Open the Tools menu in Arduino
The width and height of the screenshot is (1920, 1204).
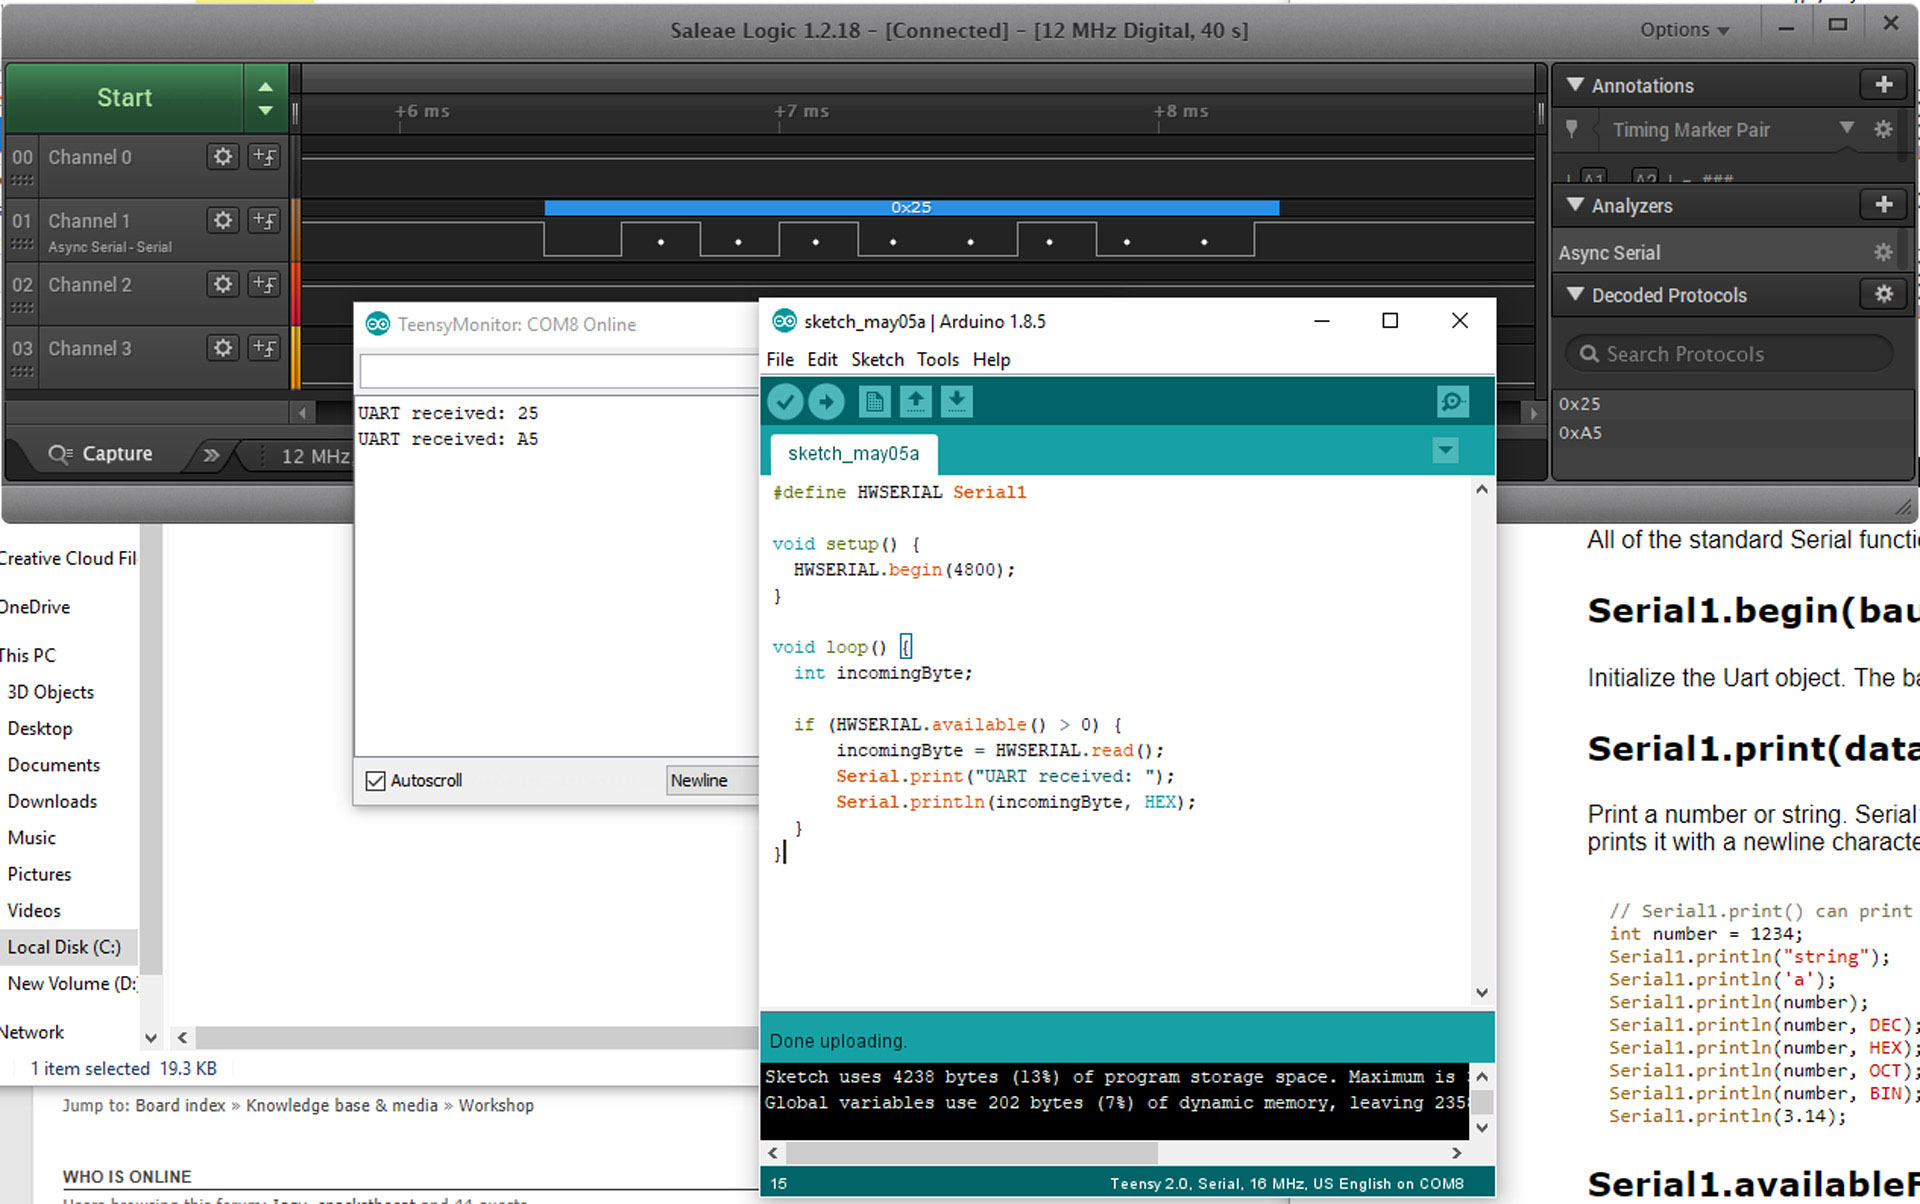tap(937, 360)
